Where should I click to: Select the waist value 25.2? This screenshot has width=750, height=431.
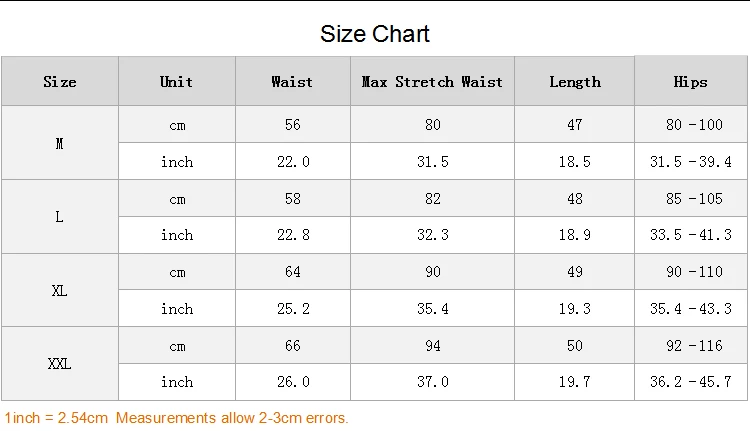pyautogui.click(x=292, y=309)
